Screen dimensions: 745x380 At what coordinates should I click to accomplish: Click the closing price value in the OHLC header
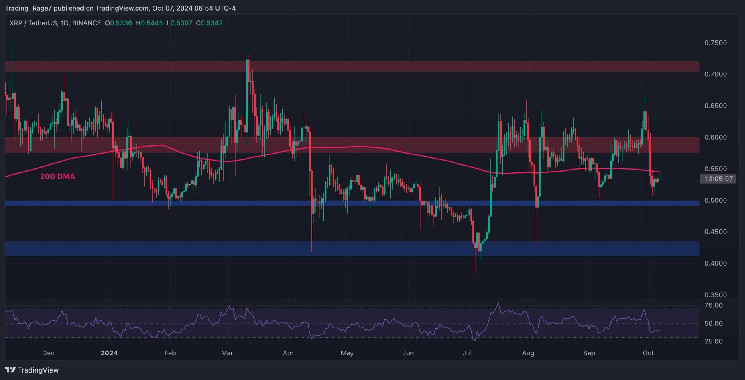213,23
